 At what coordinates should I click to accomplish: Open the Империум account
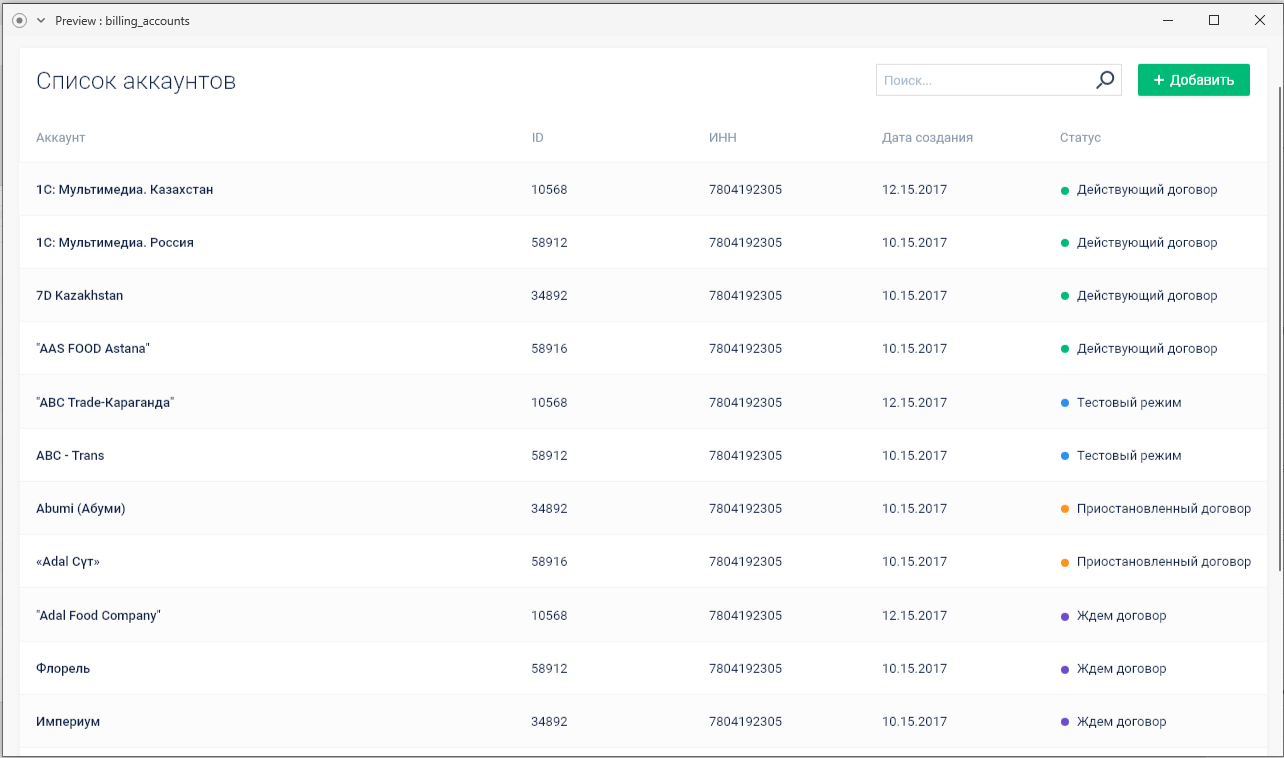point(68,721)
